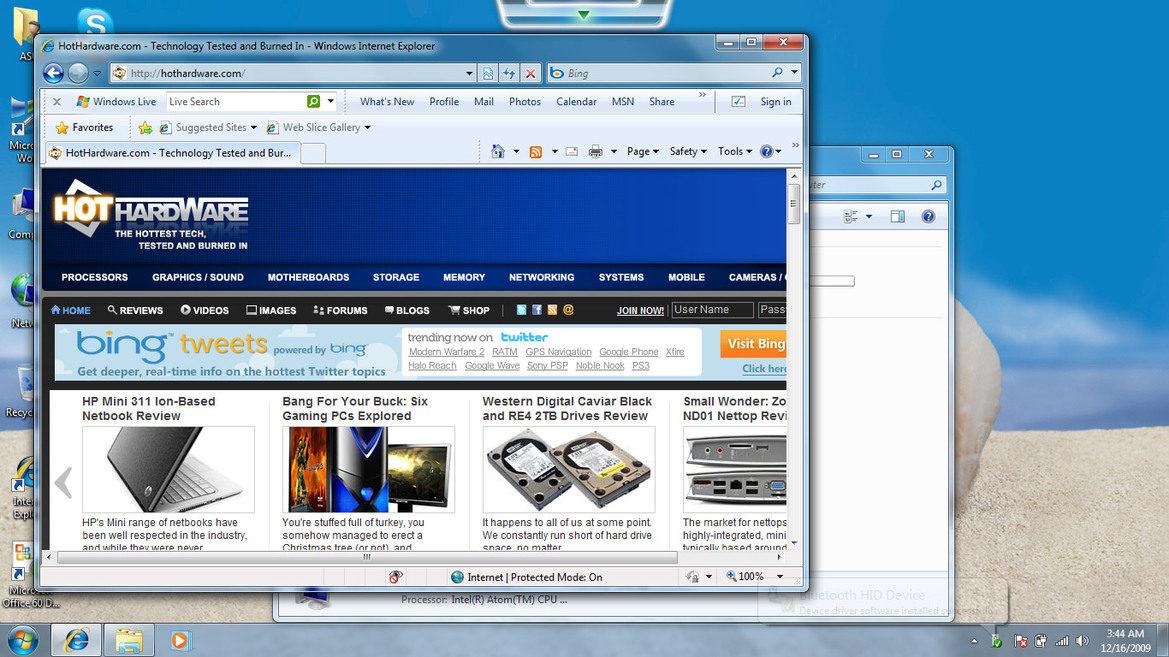Expand the Bing search provider dropdown

[795, 72]
